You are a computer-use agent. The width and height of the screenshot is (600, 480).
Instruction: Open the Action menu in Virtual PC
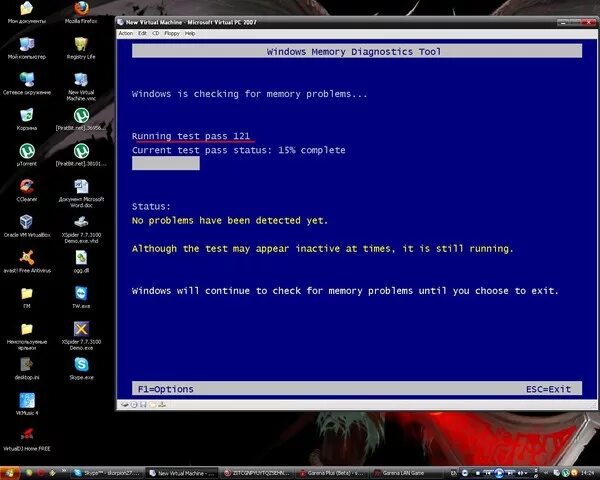click(126, 34)
